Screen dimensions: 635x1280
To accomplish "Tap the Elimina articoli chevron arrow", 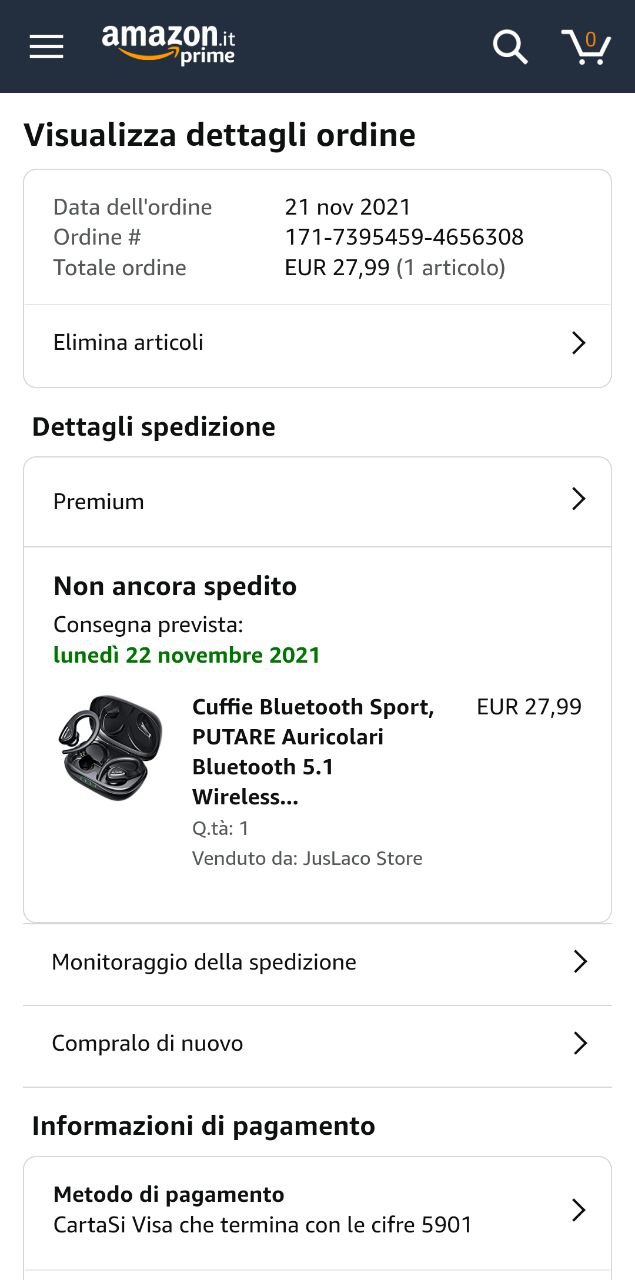I will pos(578,343).
